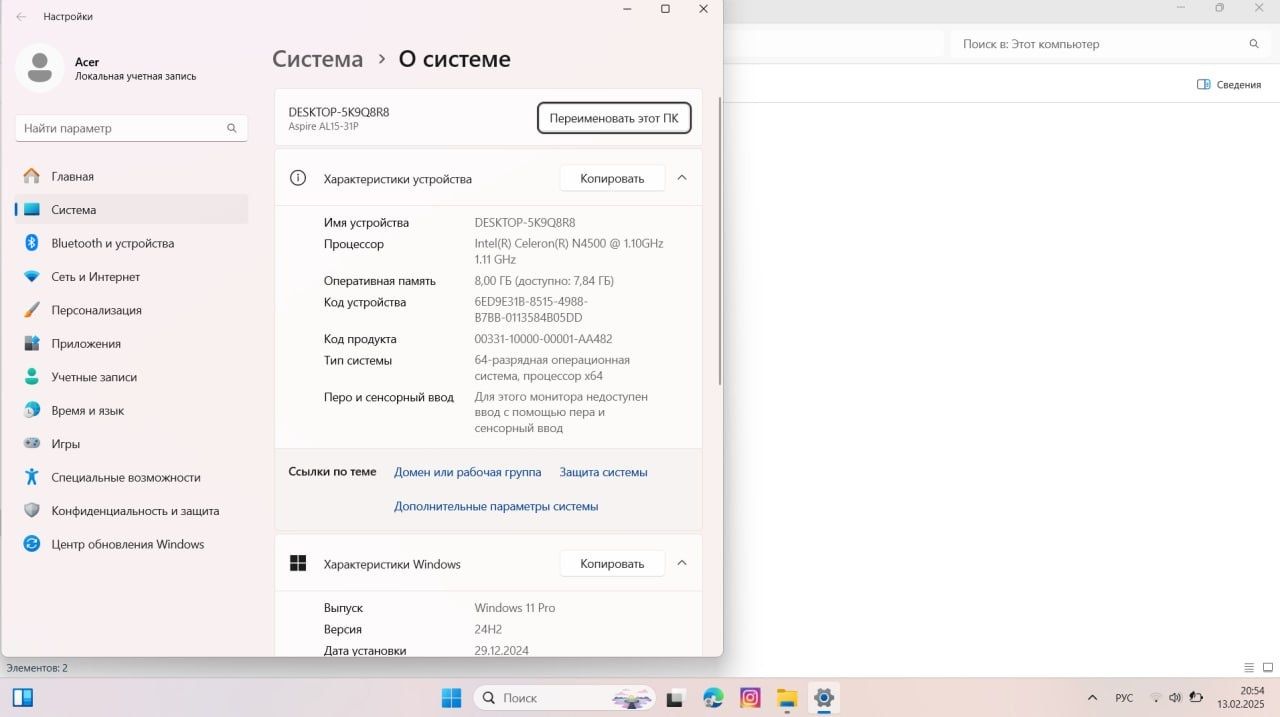Viewport: 1280px width, 717px height.
Task: Click the Учетные записи person icon
Action: [32, 377]
